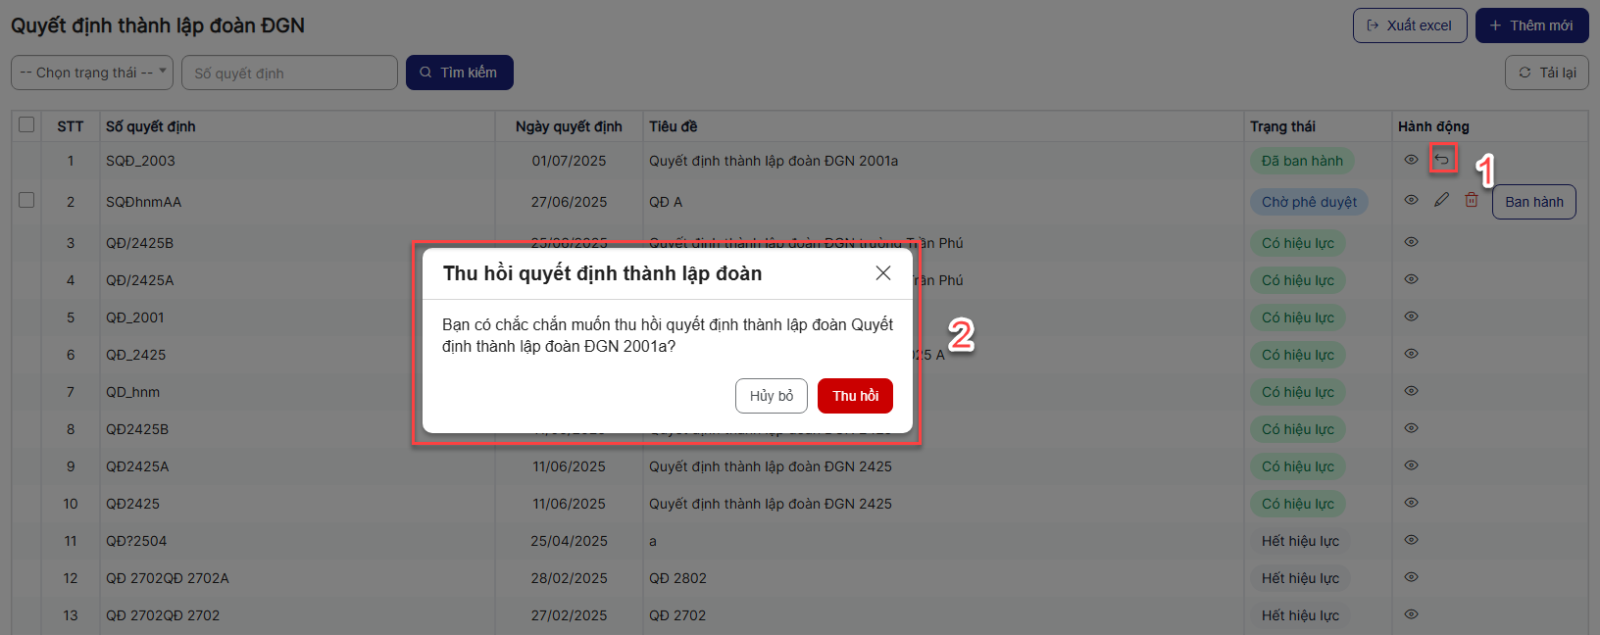Toggle the select-all checkbox in table header
This screenshot has height=635, width=1600.
pos(27,125)
